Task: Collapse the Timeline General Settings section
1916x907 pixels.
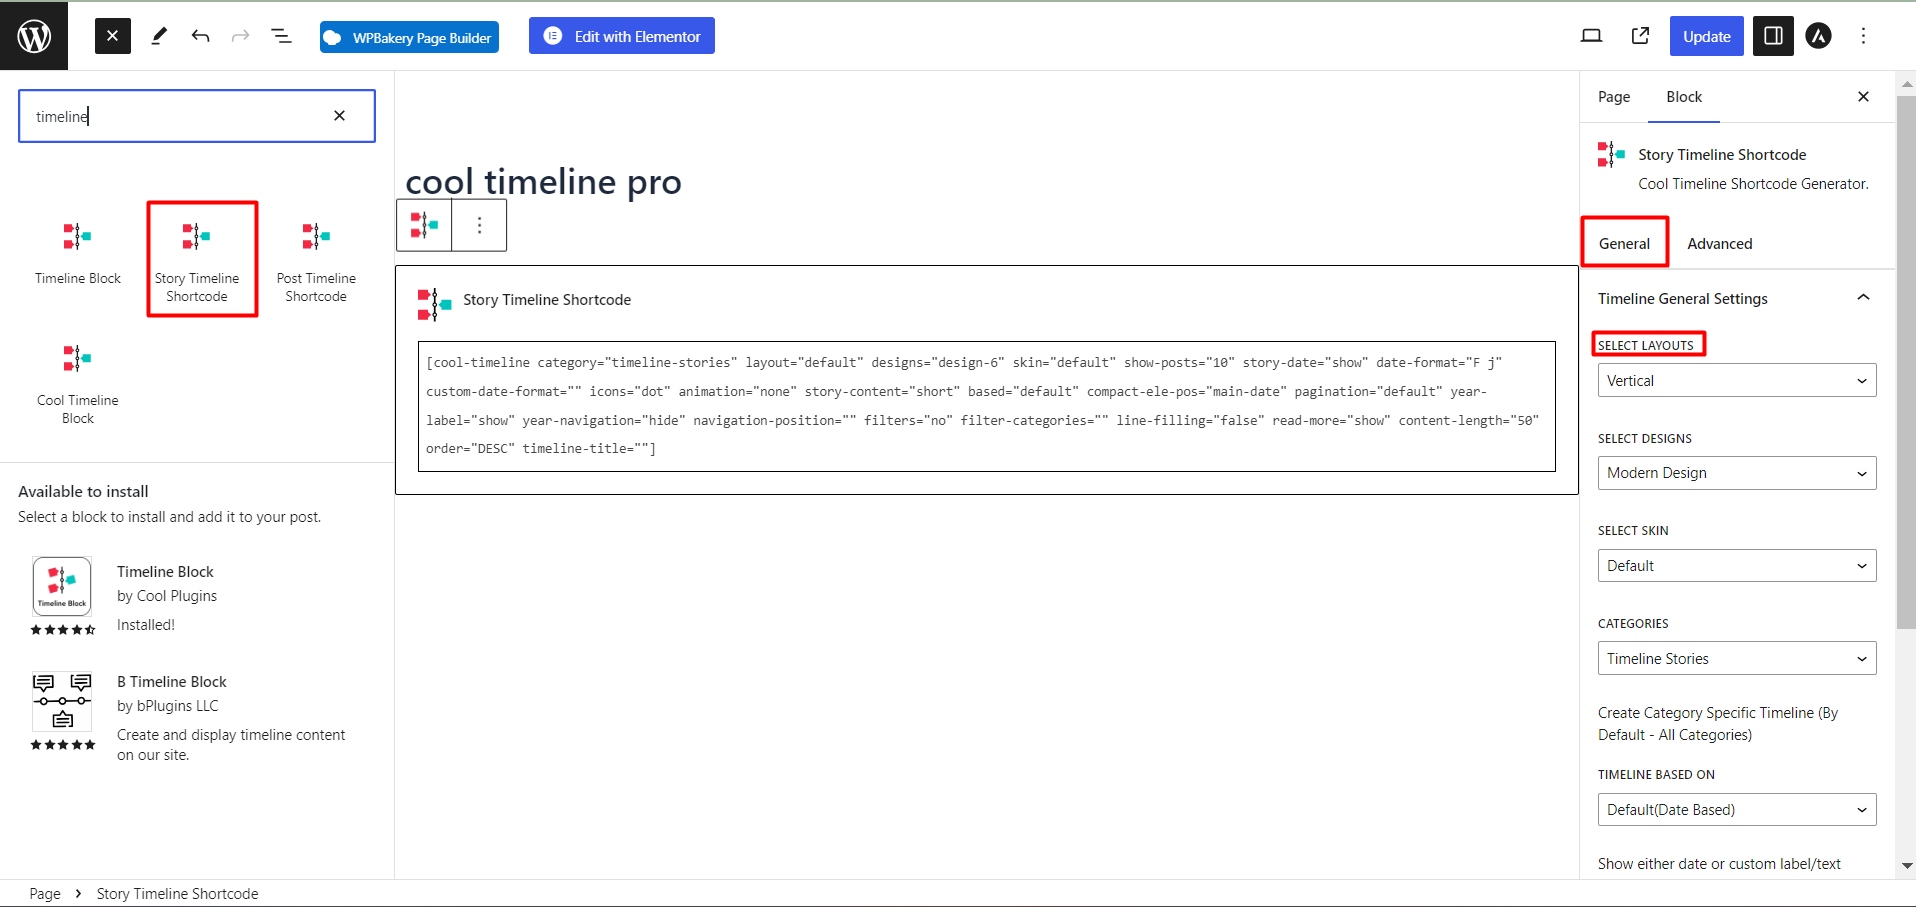Action: click(1863, 298)
